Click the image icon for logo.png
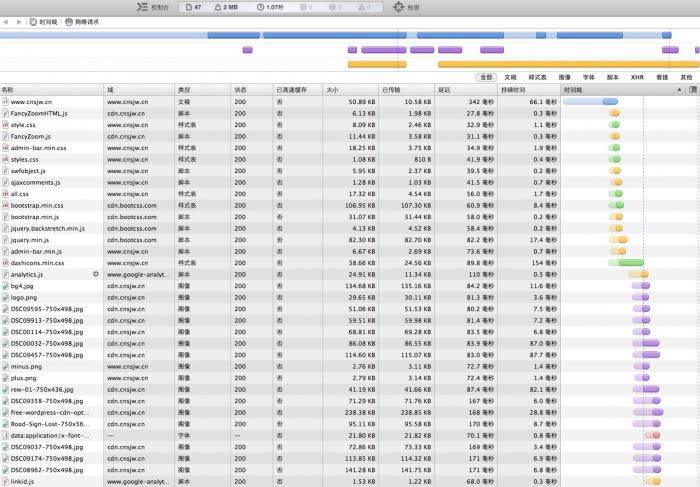The image size is (700, 487). 5,297
